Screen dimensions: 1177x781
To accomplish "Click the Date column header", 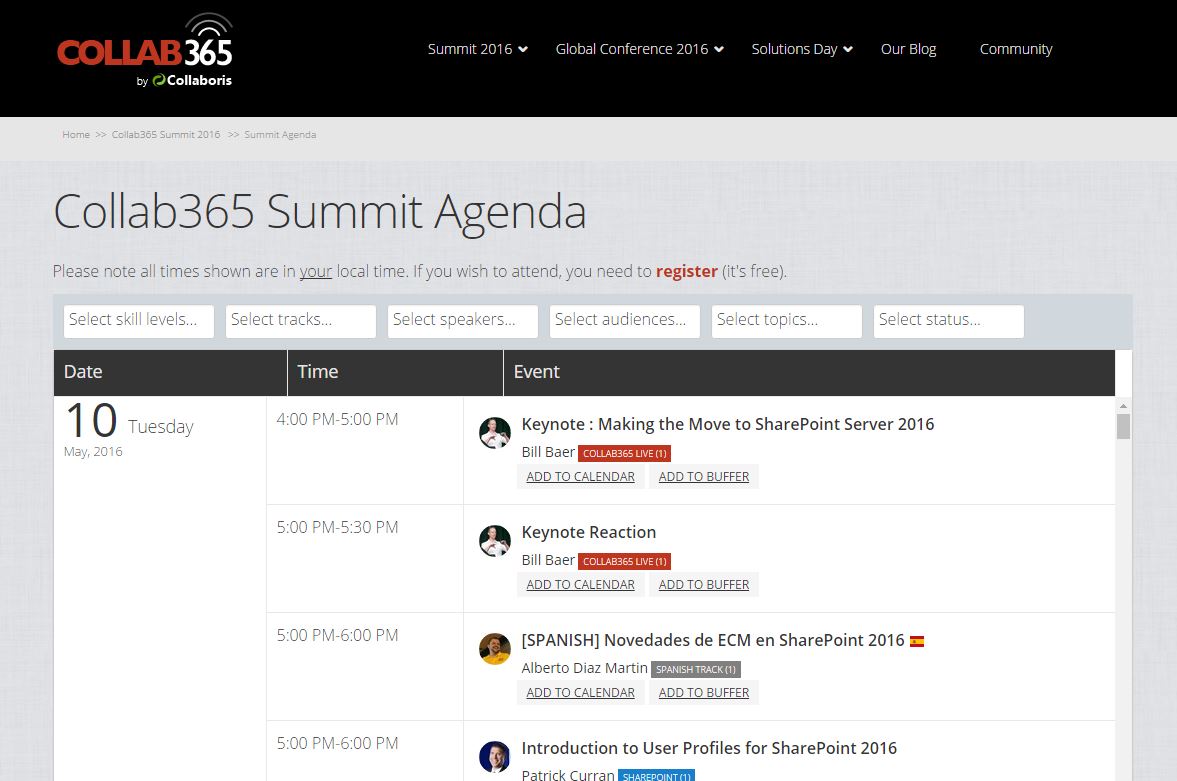I will pos(170,372).
